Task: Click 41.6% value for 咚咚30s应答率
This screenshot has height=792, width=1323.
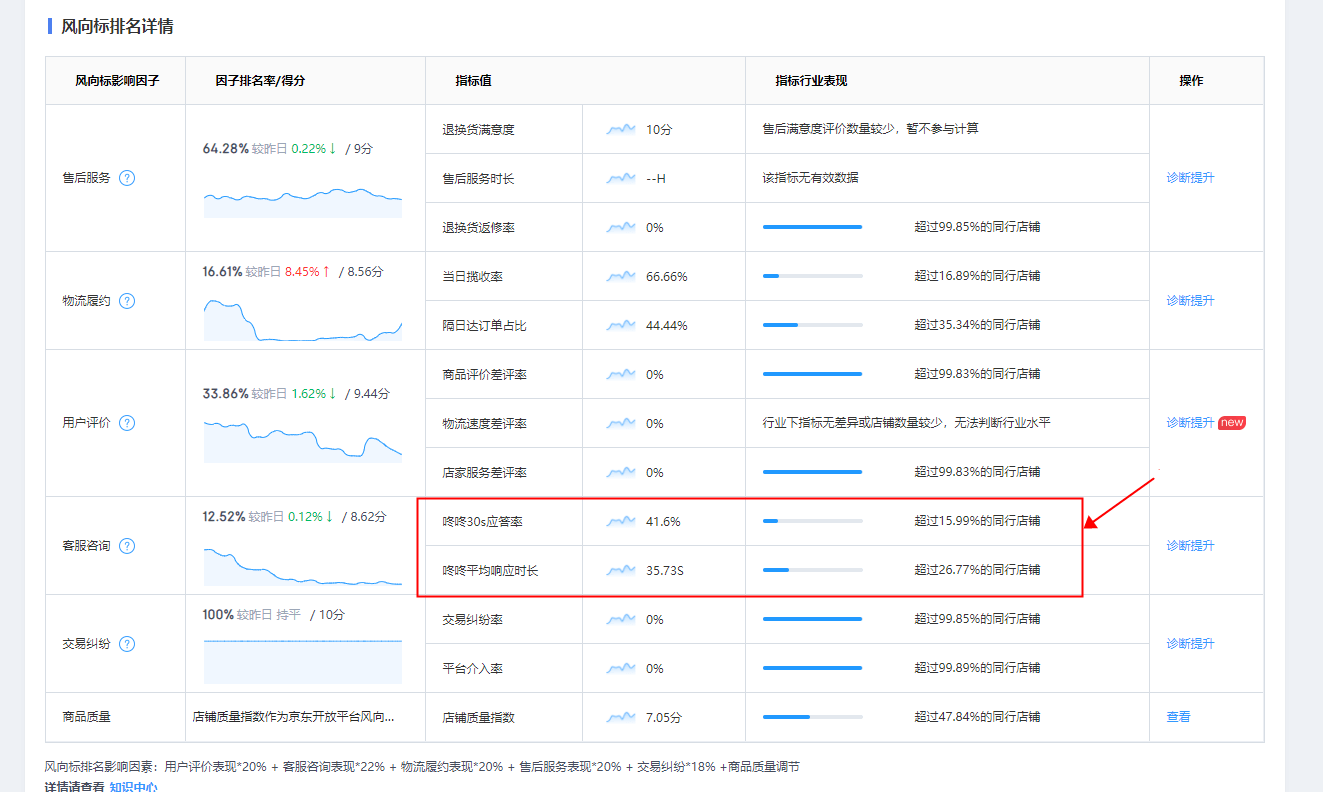Action: [x=663, y=522]
